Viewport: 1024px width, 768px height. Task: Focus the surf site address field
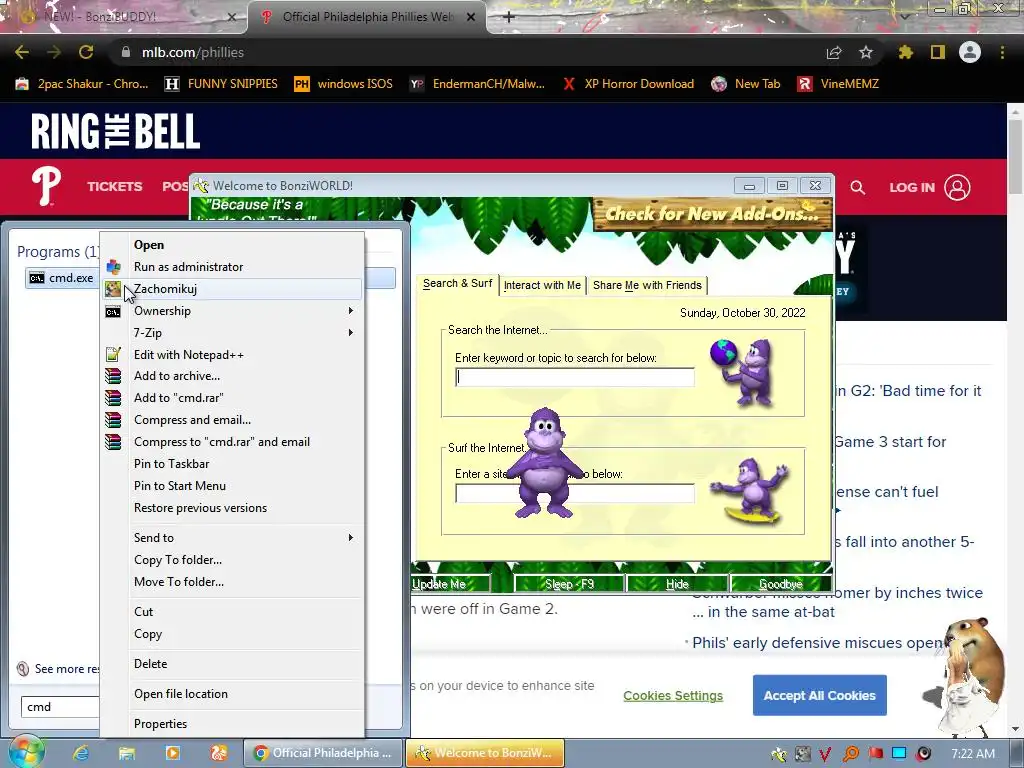click(x=575, y=494)
